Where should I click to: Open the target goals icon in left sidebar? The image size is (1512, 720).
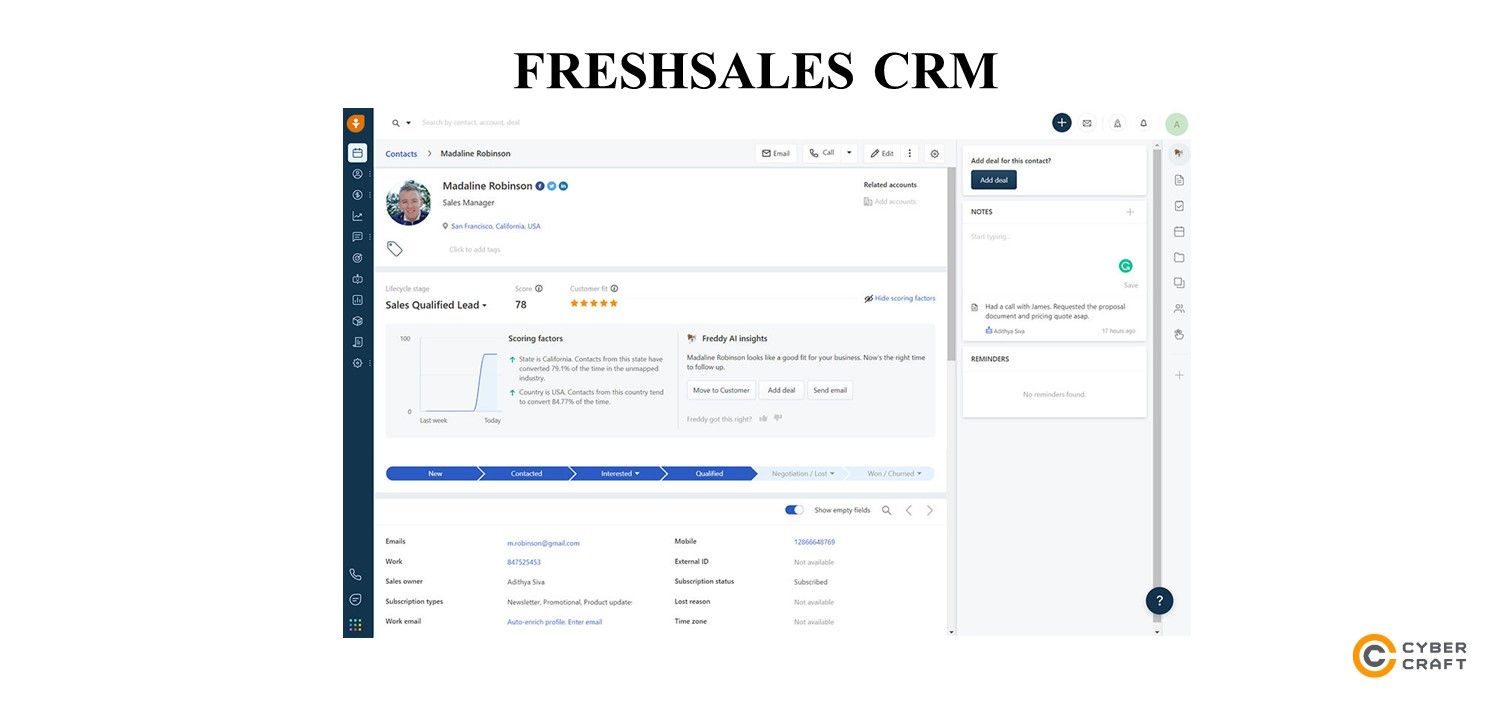357,258
